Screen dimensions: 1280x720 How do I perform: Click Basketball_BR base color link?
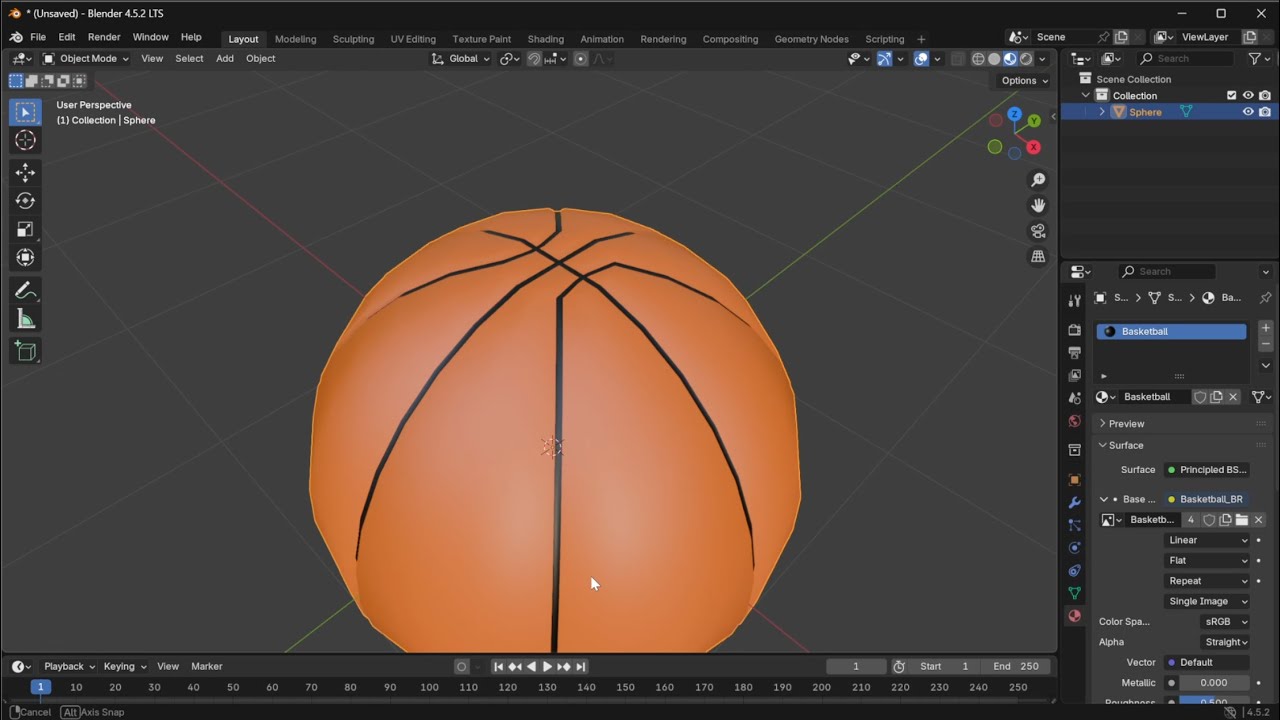(1207, 499)
